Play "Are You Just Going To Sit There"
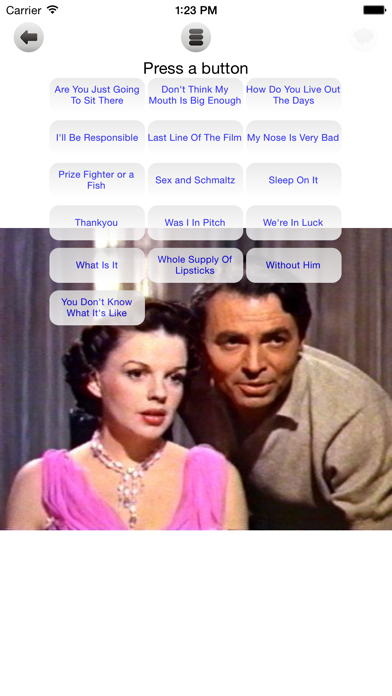Viewport: 392px width, 696px height. click(97, 95)
